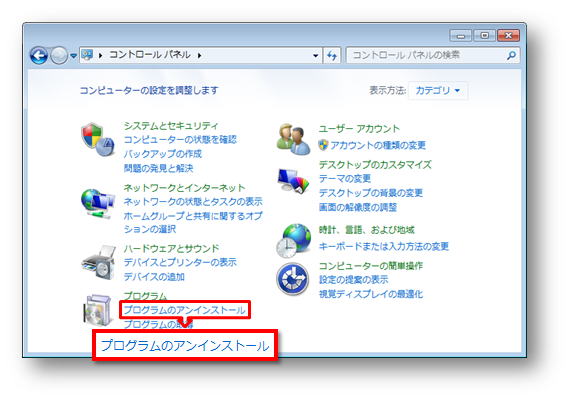
Task: Open Hardware and Sound printer icon
Action: coord(98,262)
